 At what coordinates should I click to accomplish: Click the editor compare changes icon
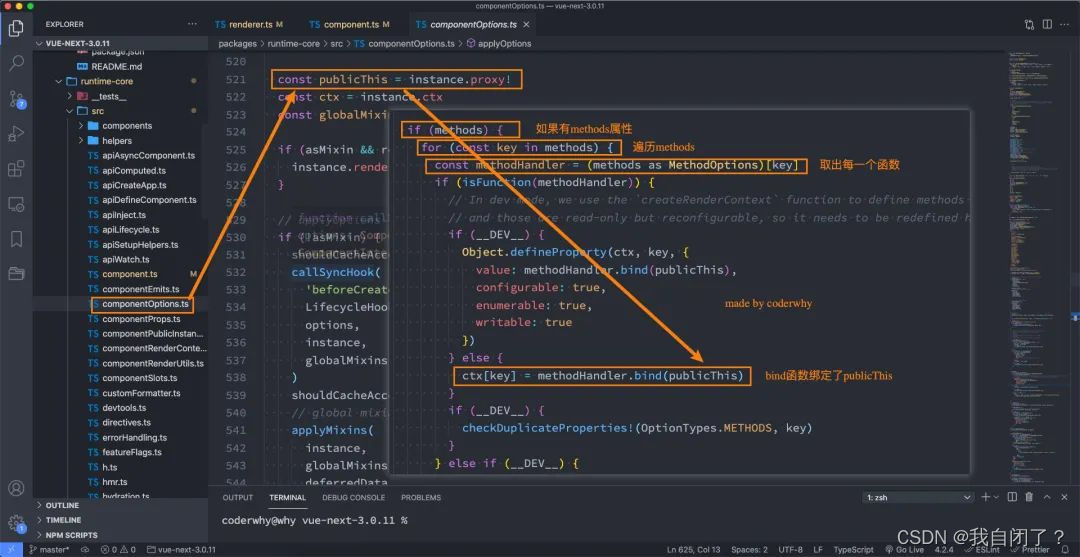pyautogui.click(x=1029, y=24)
